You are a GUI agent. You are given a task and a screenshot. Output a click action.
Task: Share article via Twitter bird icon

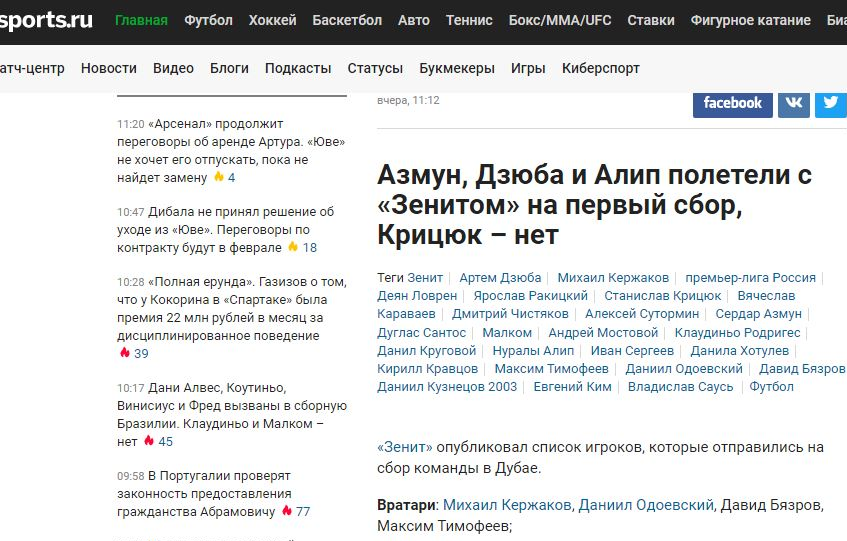click(x=830, y=103)
